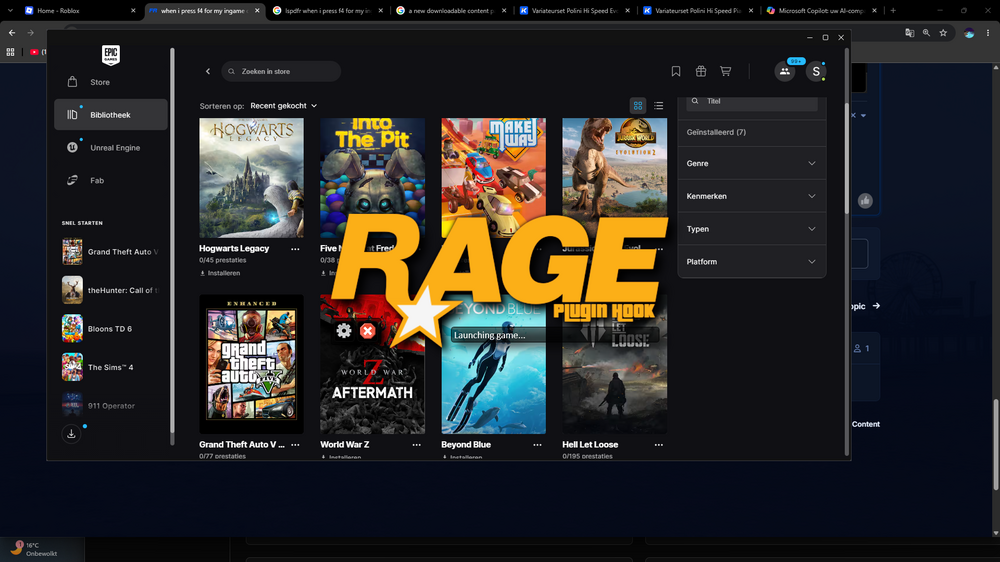This screenshot has height=562, width=1000.
Task: Click Installeren under Hogwarts Legacy
Action: (220, 273)
